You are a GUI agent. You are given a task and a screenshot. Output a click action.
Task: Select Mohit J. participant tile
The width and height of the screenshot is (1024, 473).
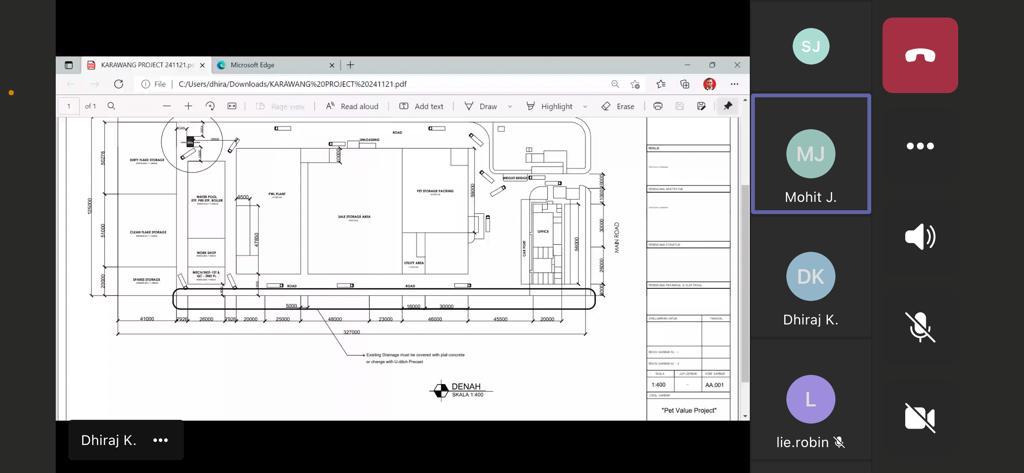point(810,154)
